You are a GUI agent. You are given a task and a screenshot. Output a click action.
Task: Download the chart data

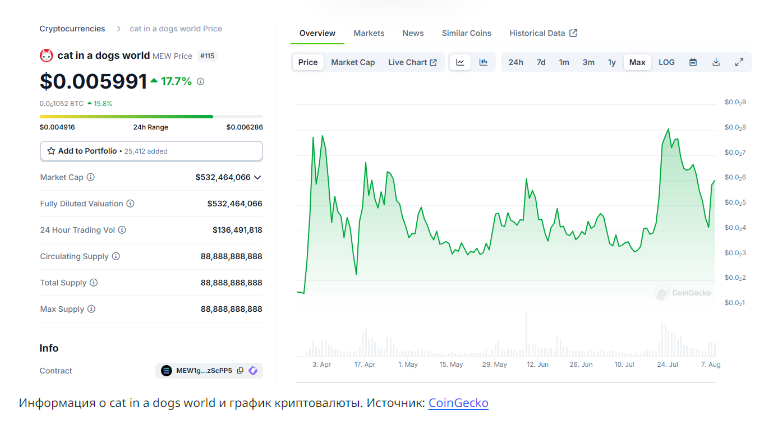(716, 62)
